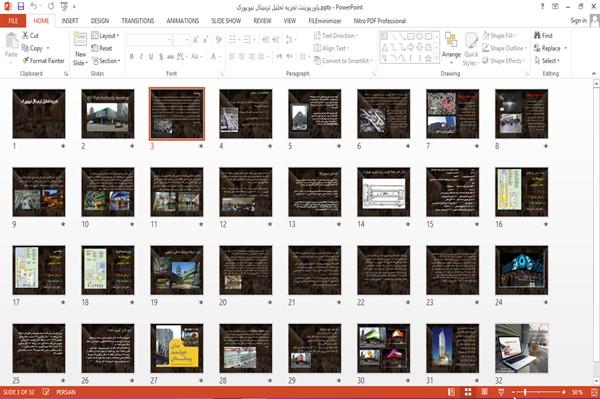Open Shape Outline dropdown
600x399 pixels.
504,48
